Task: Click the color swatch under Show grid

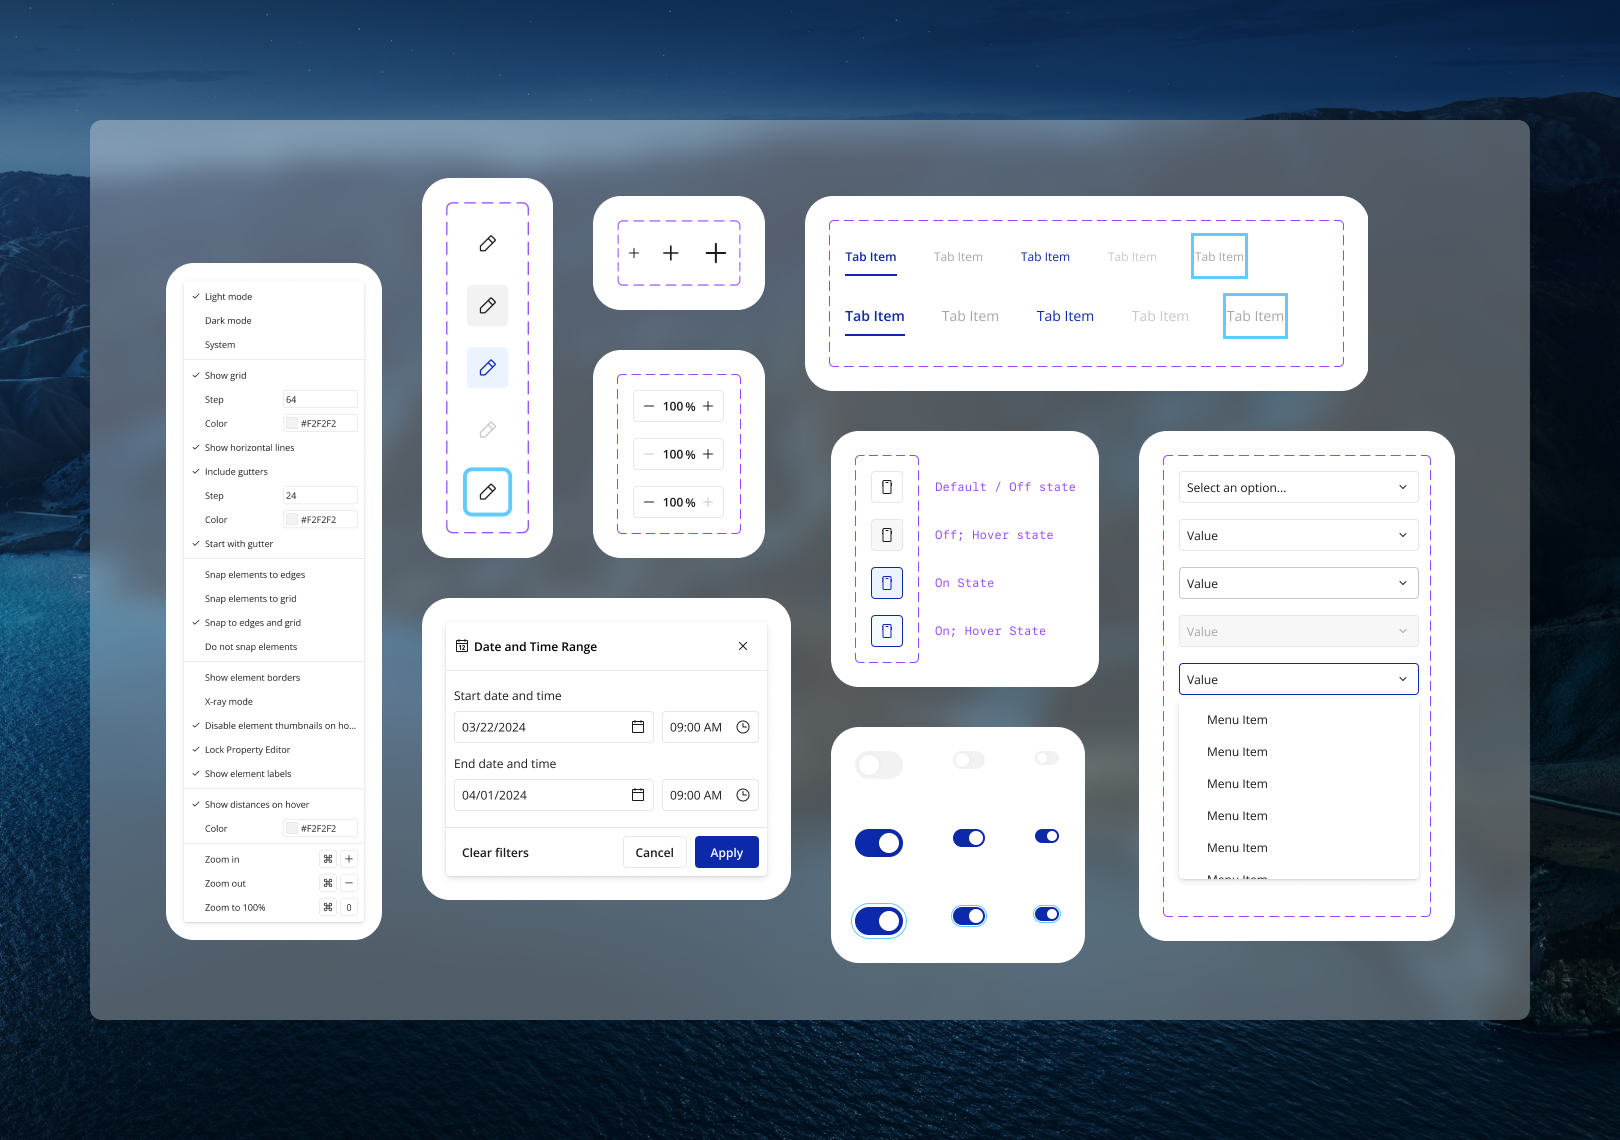Action: coord(292,424)
